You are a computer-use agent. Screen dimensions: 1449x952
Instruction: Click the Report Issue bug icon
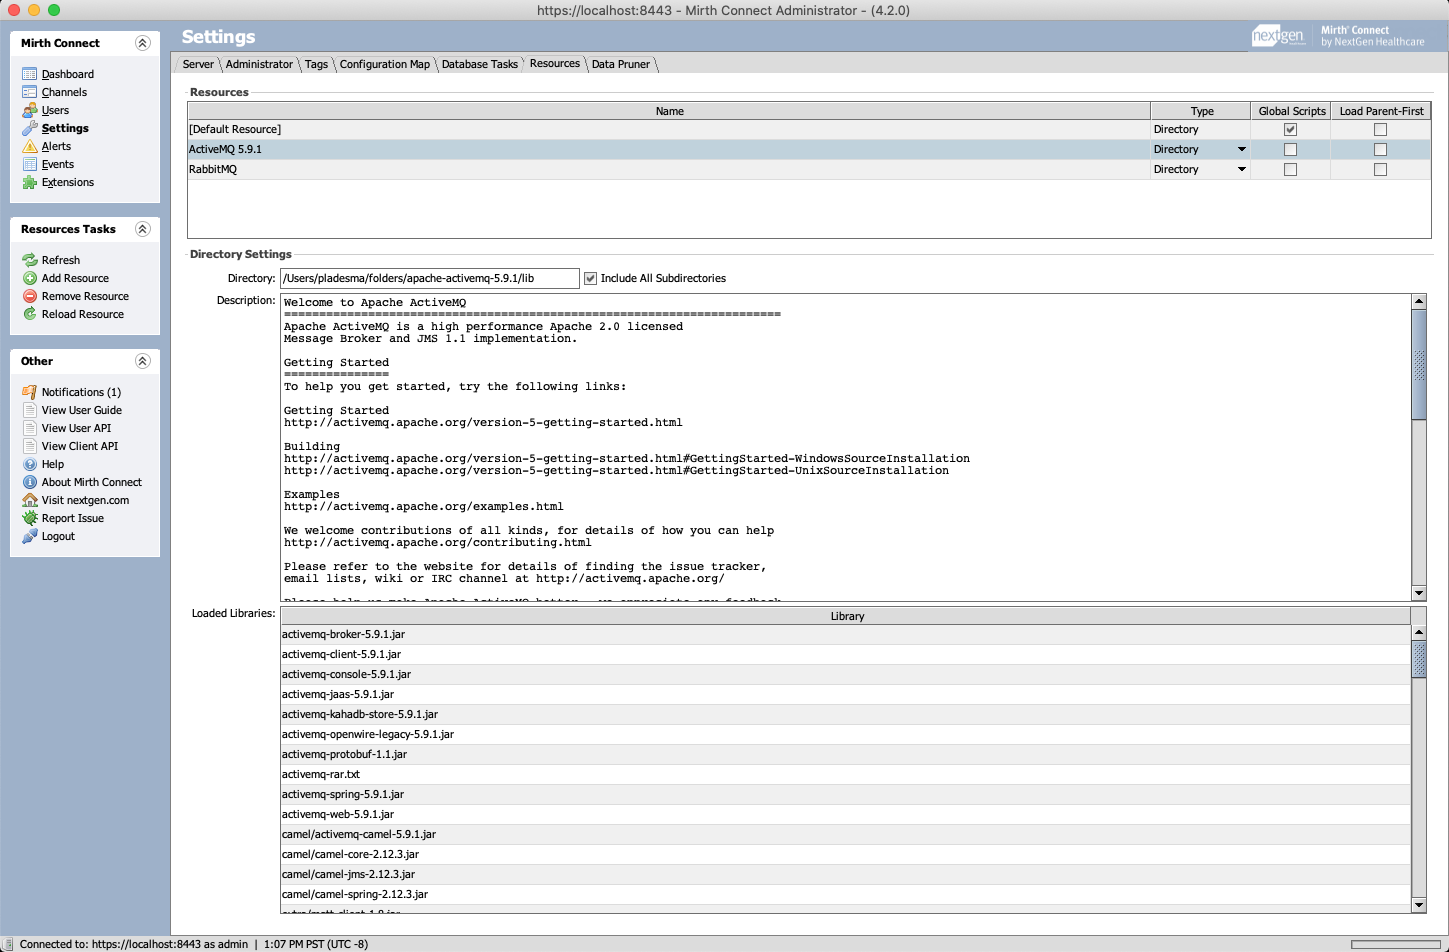pos(30,518)
